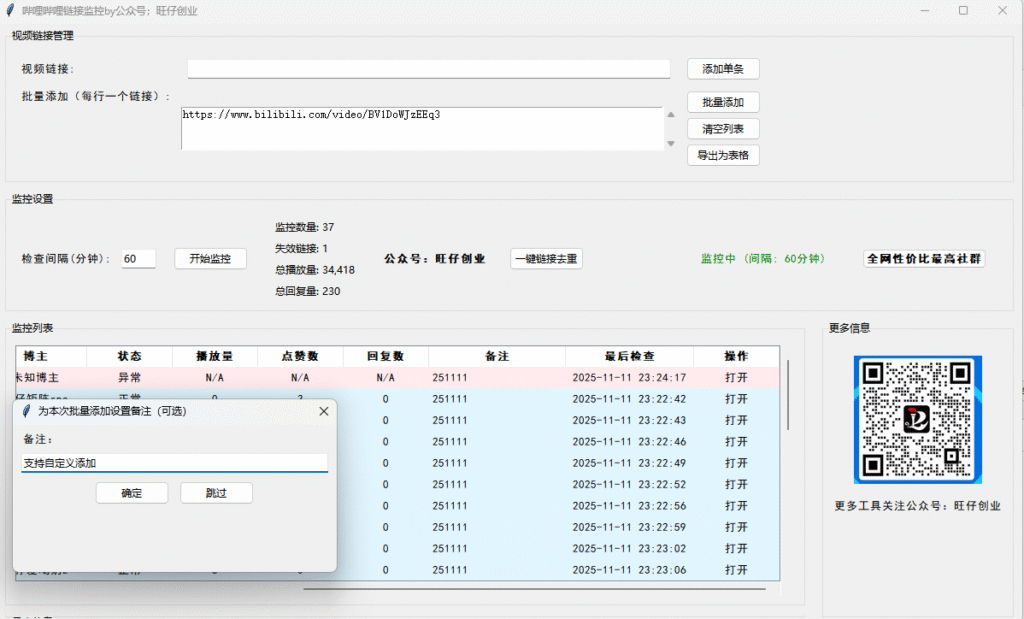Confirm the remark dialog with 确定
Image resolution: width=1024 pixels, height=619 pixels.
131,493
